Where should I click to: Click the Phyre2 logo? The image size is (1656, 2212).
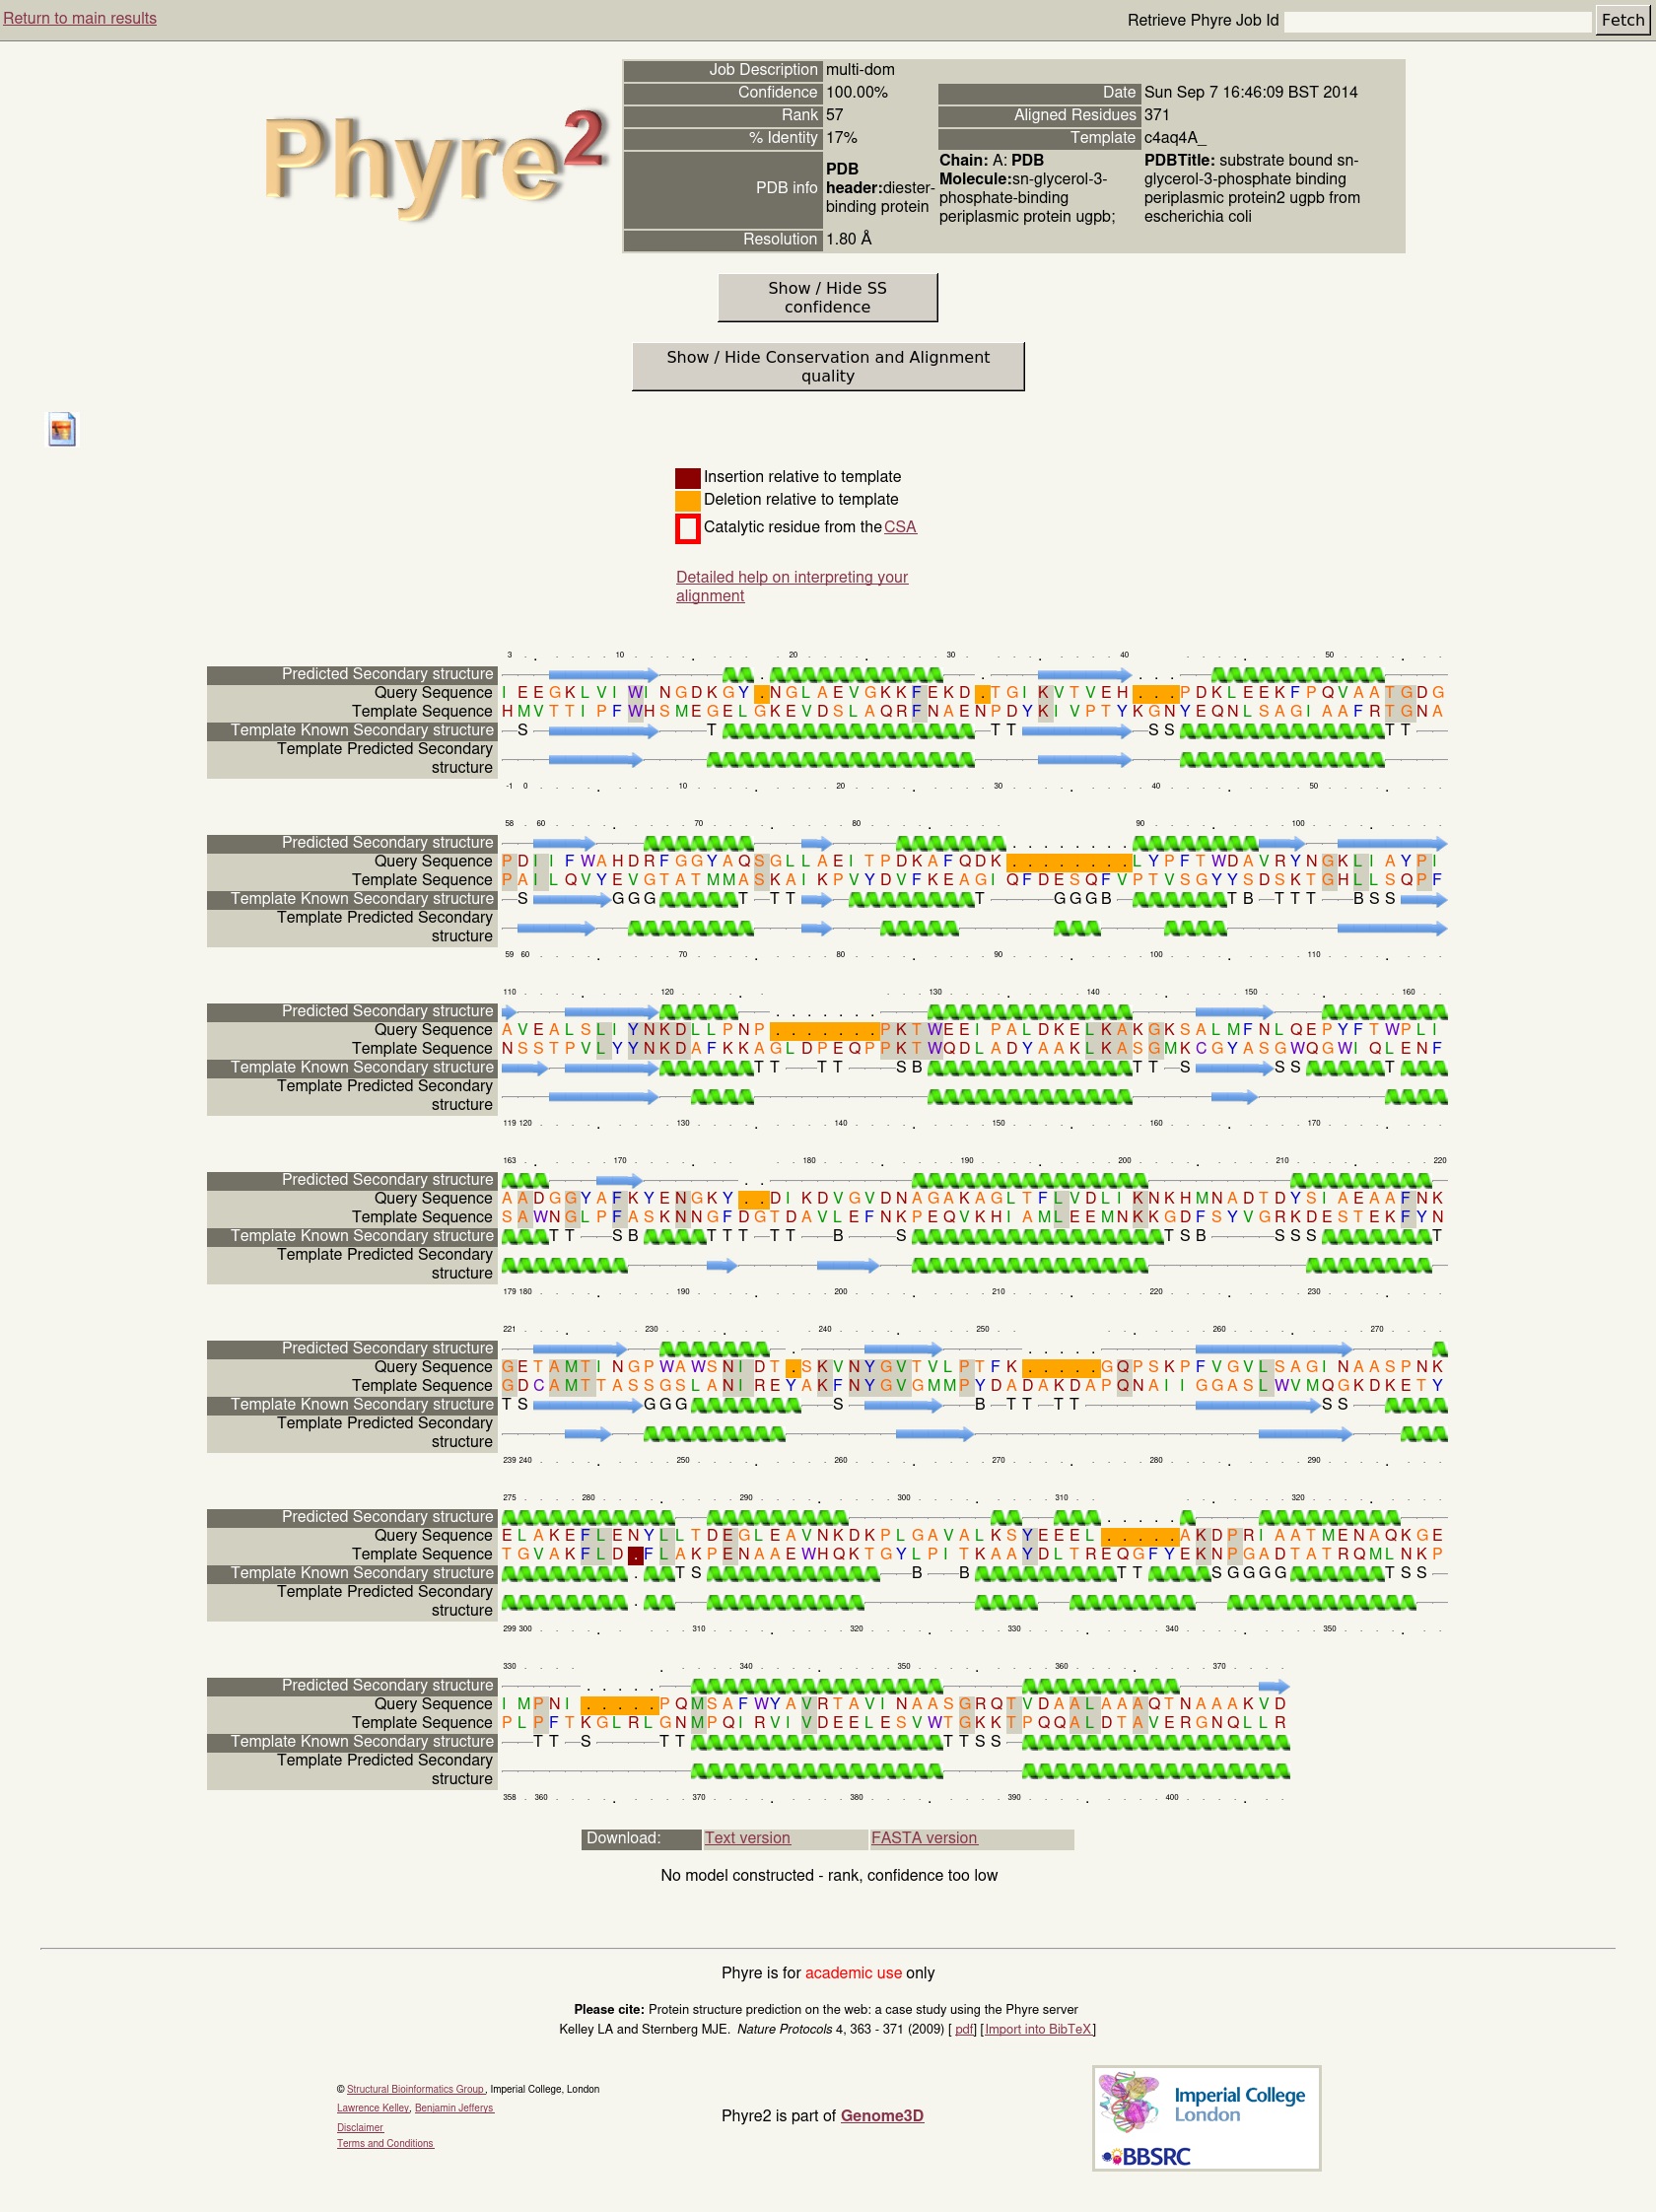[x=433, y=160]
